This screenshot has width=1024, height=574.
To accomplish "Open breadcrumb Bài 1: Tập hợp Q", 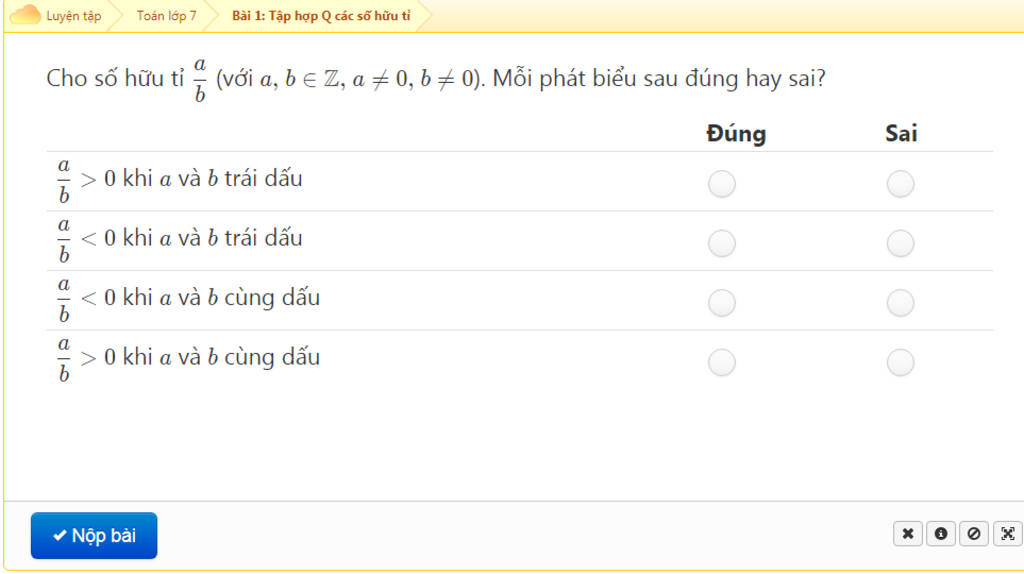I will [321, 16].
